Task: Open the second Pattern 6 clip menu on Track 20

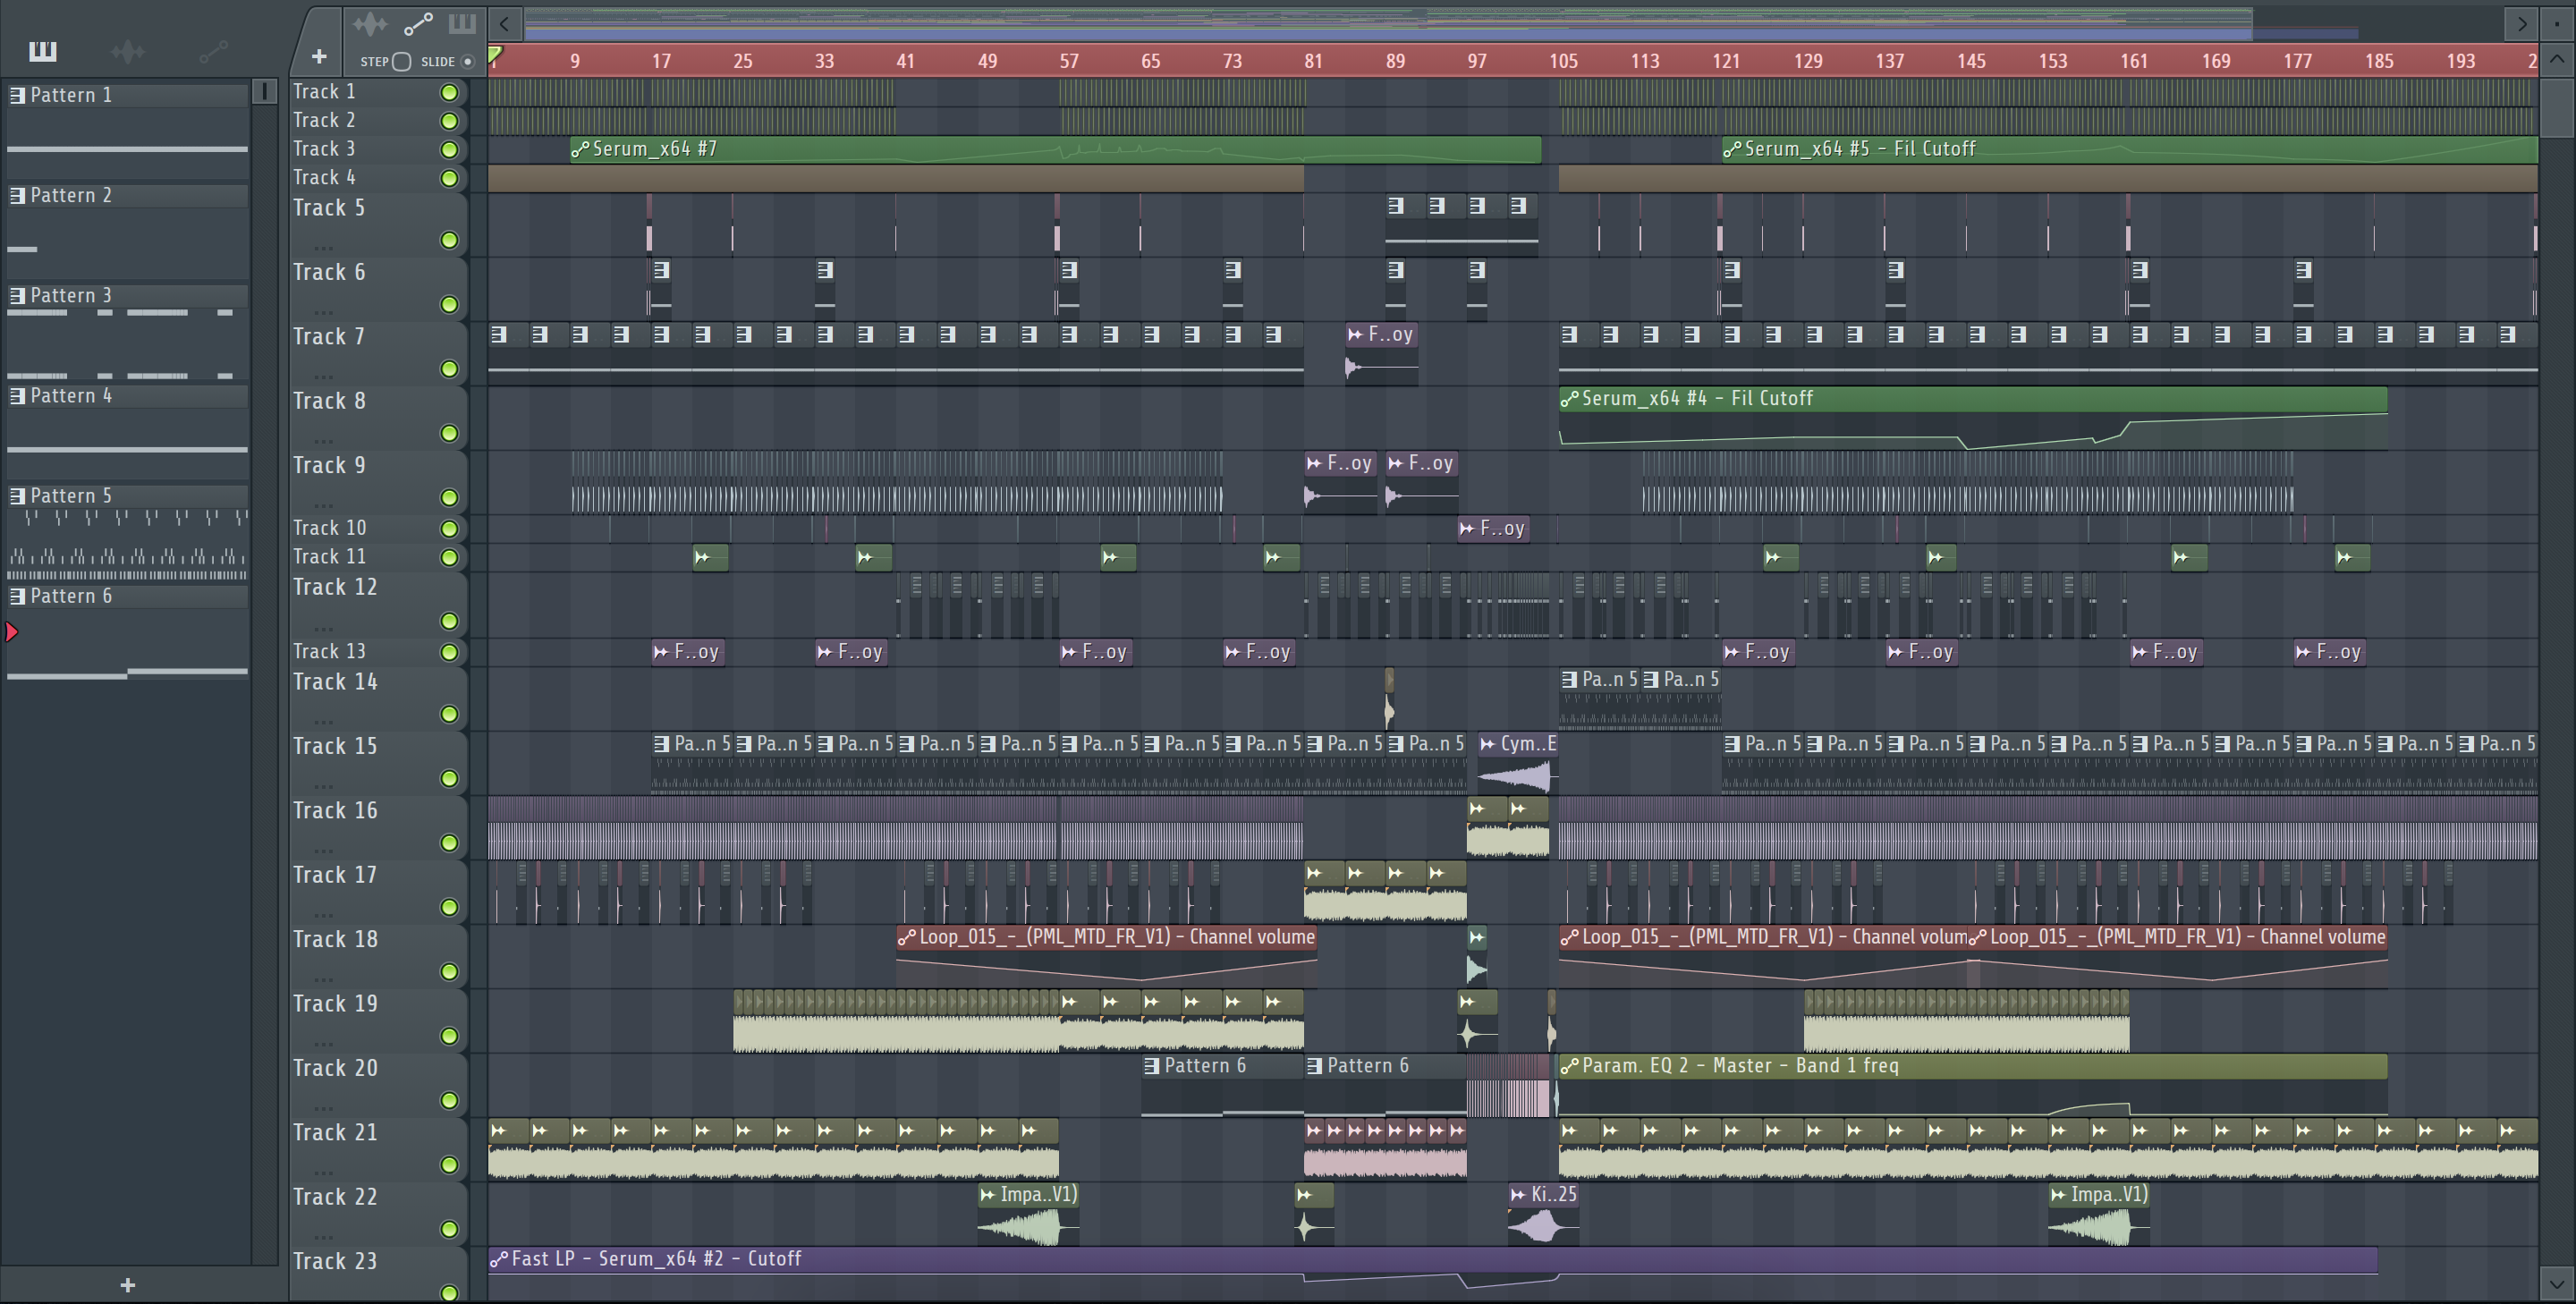Action: [1315, 1066]
